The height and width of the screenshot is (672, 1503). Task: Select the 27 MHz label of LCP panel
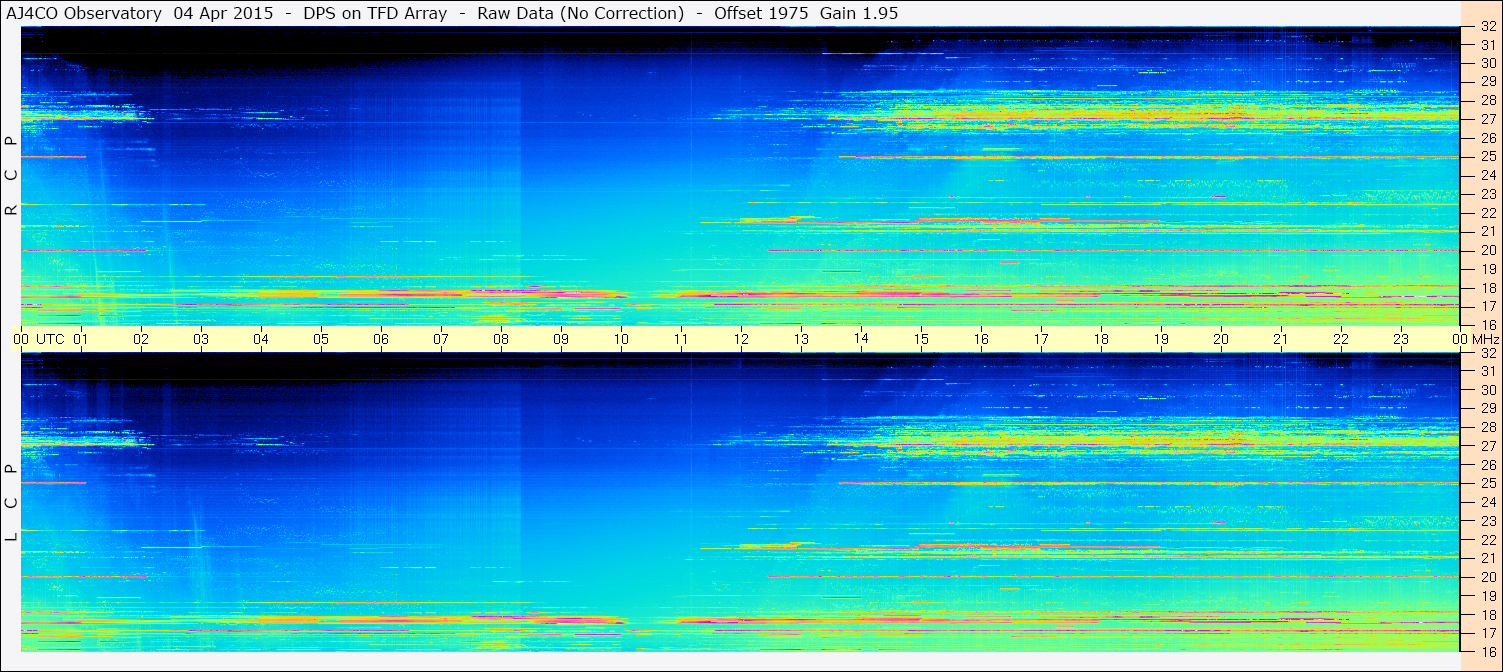pyautogui.click(x=1487, y=446)
